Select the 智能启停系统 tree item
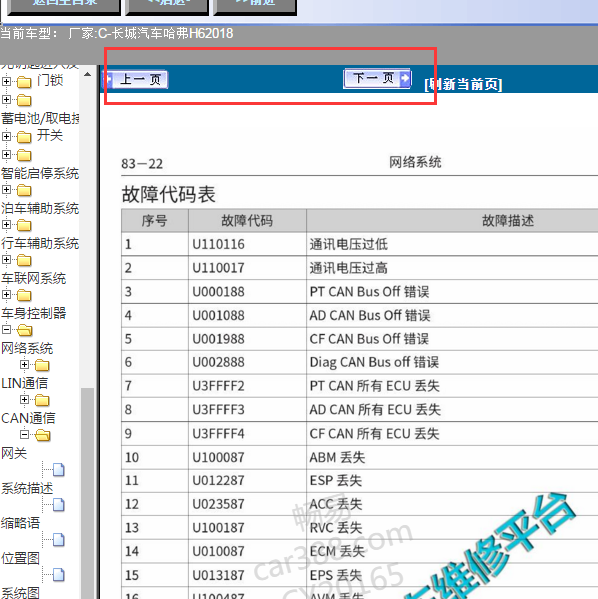Viewport: 598px width, 599px height. (x=40, y=173)
